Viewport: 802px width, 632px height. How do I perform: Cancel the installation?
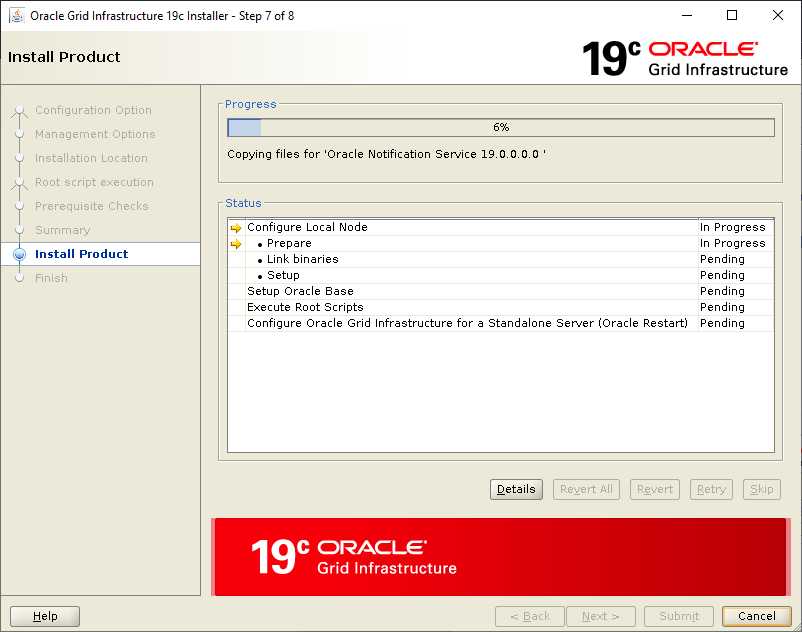point(756,616)
